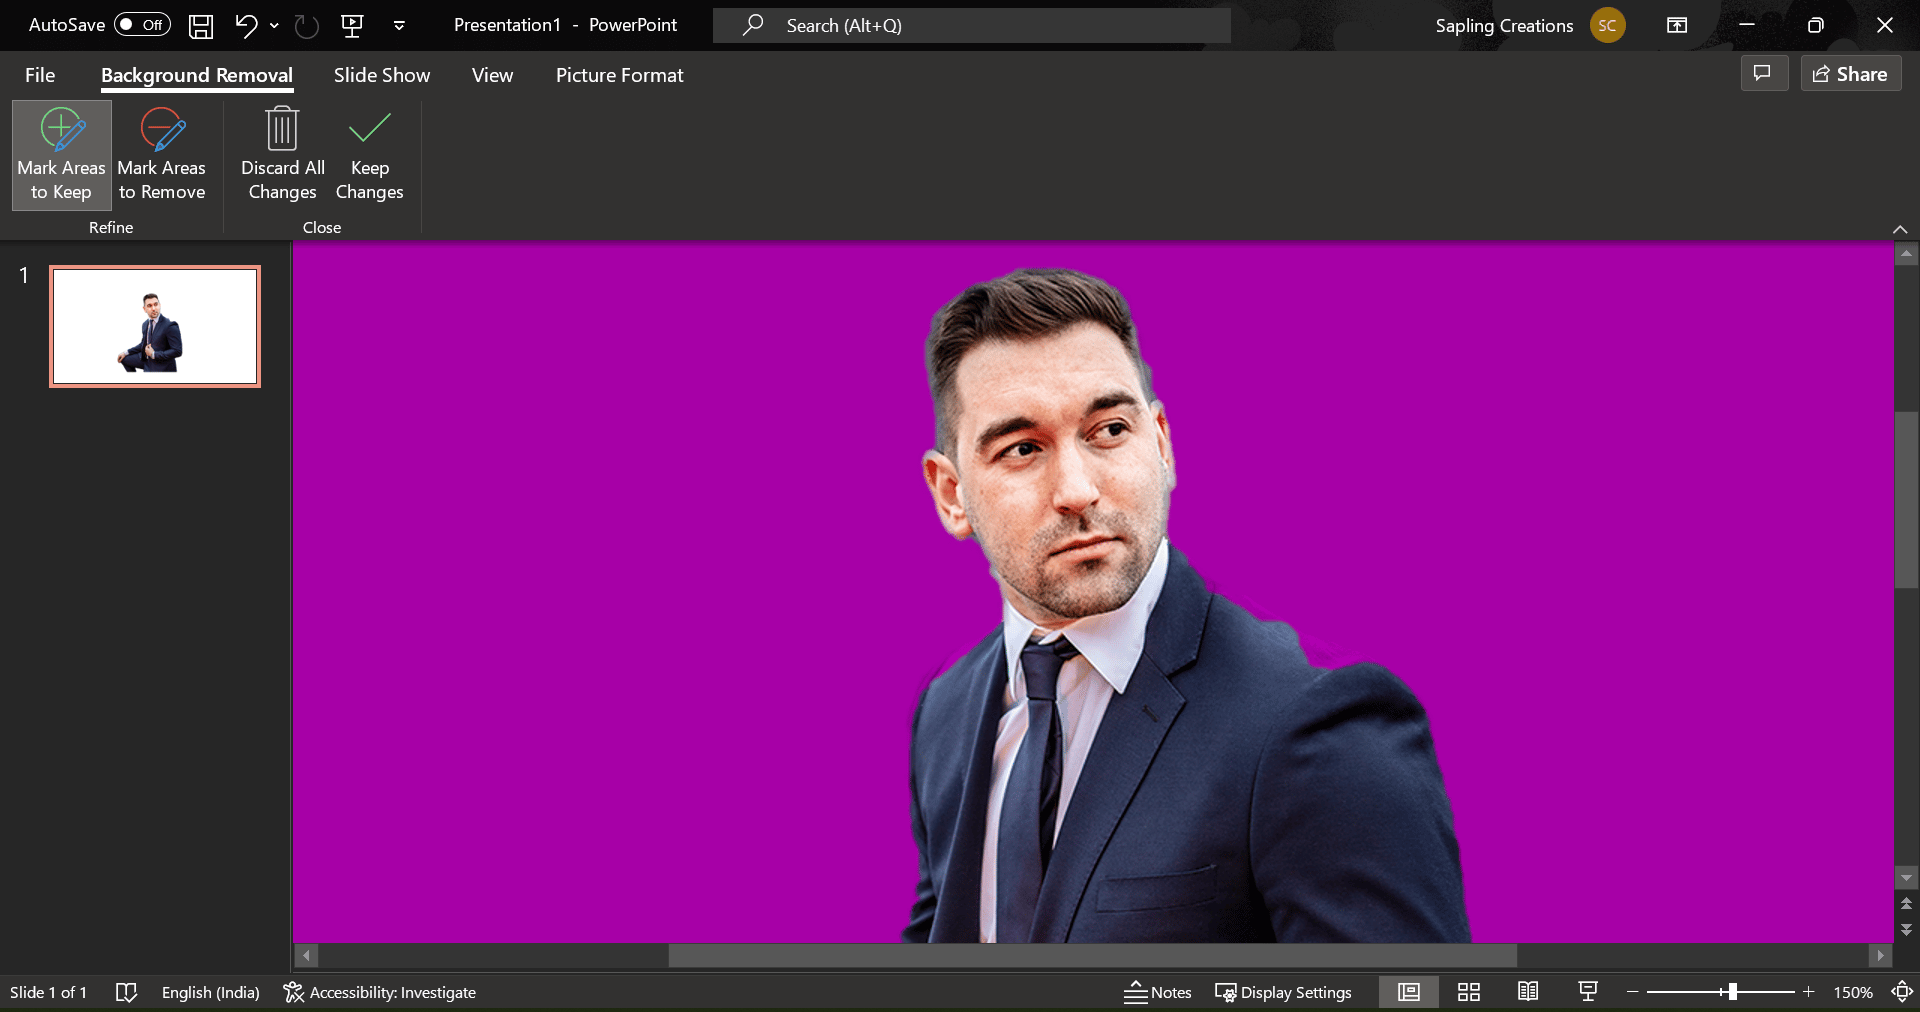1920x1012 pixels.
Task: Open Quick Access Toolbar customization menu
Action: tap(399, 25)
